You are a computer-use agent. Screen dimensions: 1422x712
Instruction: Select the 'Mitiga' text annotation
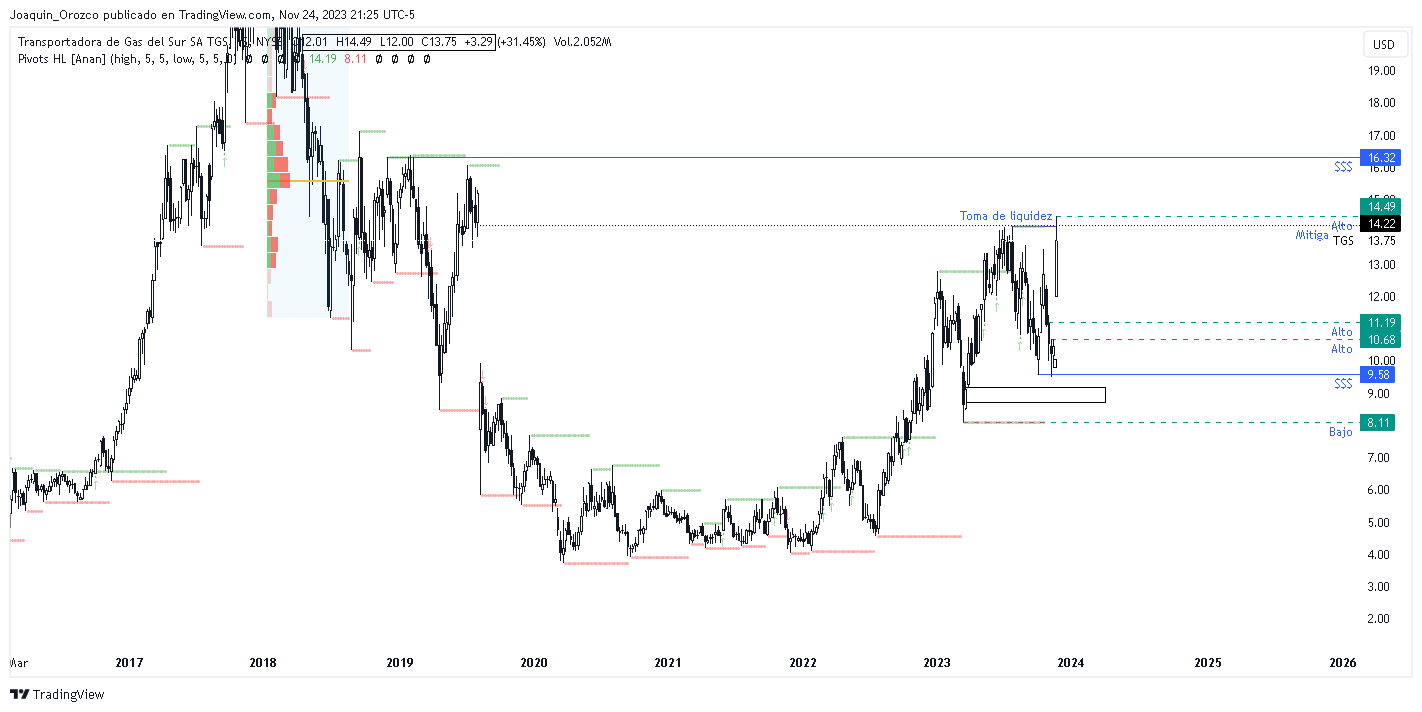1312,235
